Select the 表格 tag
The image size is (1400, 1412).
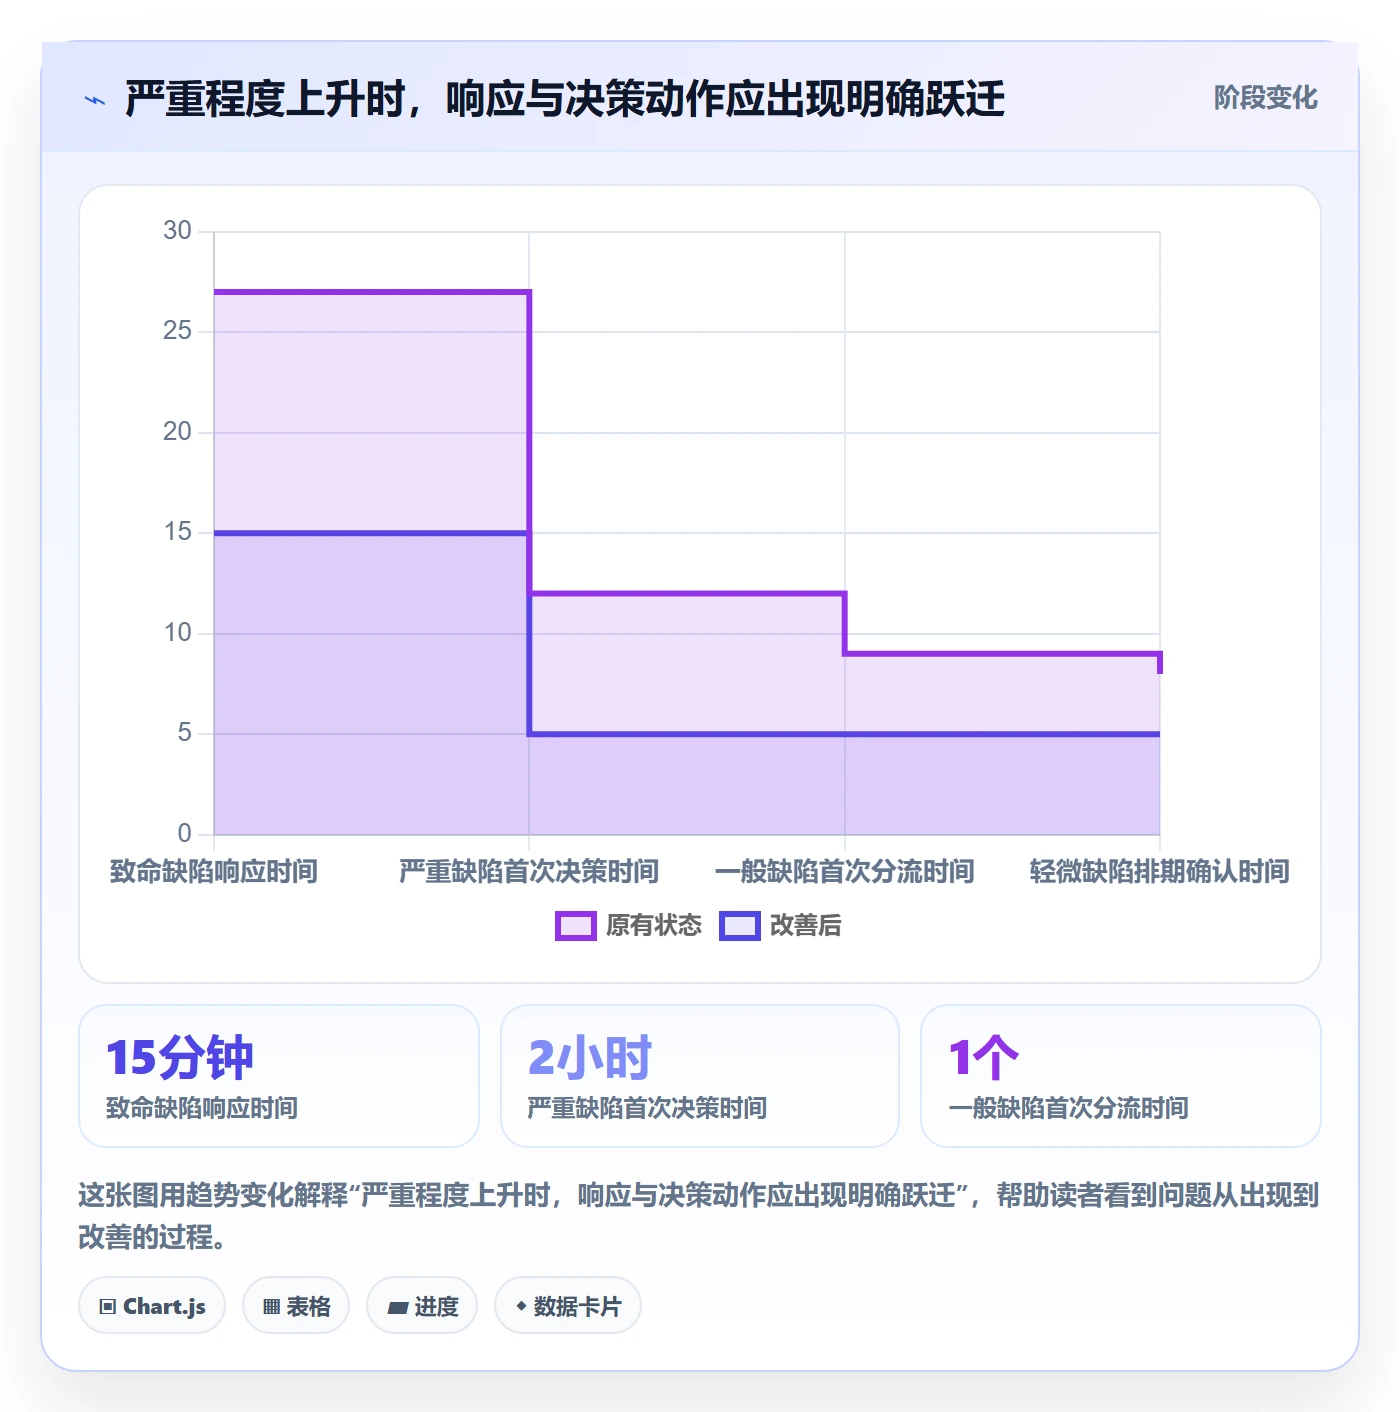(x=296, y=1306)
